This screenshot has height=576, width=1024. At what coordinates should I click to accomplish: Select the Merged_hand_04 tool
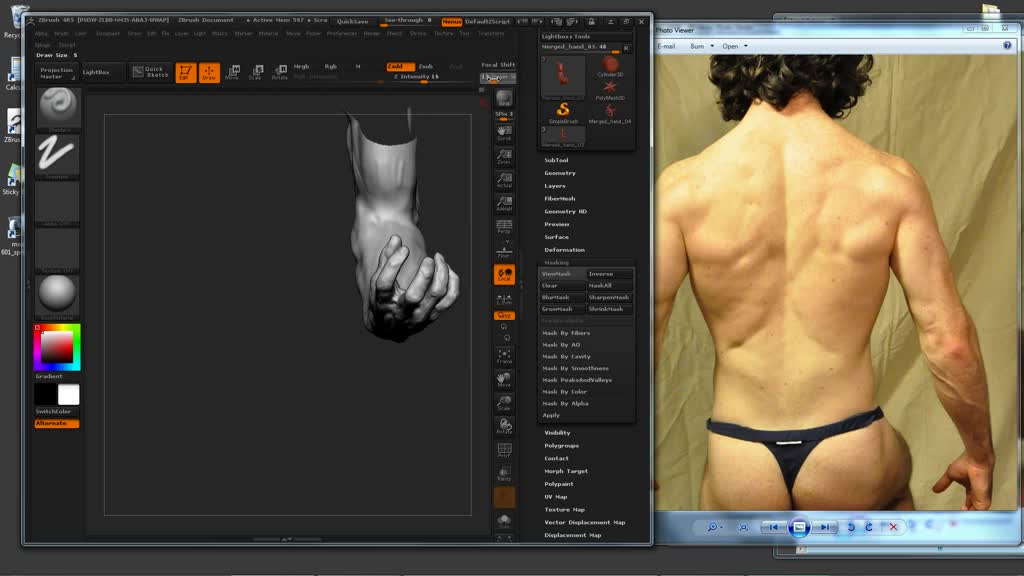click(x=610, y=113)
